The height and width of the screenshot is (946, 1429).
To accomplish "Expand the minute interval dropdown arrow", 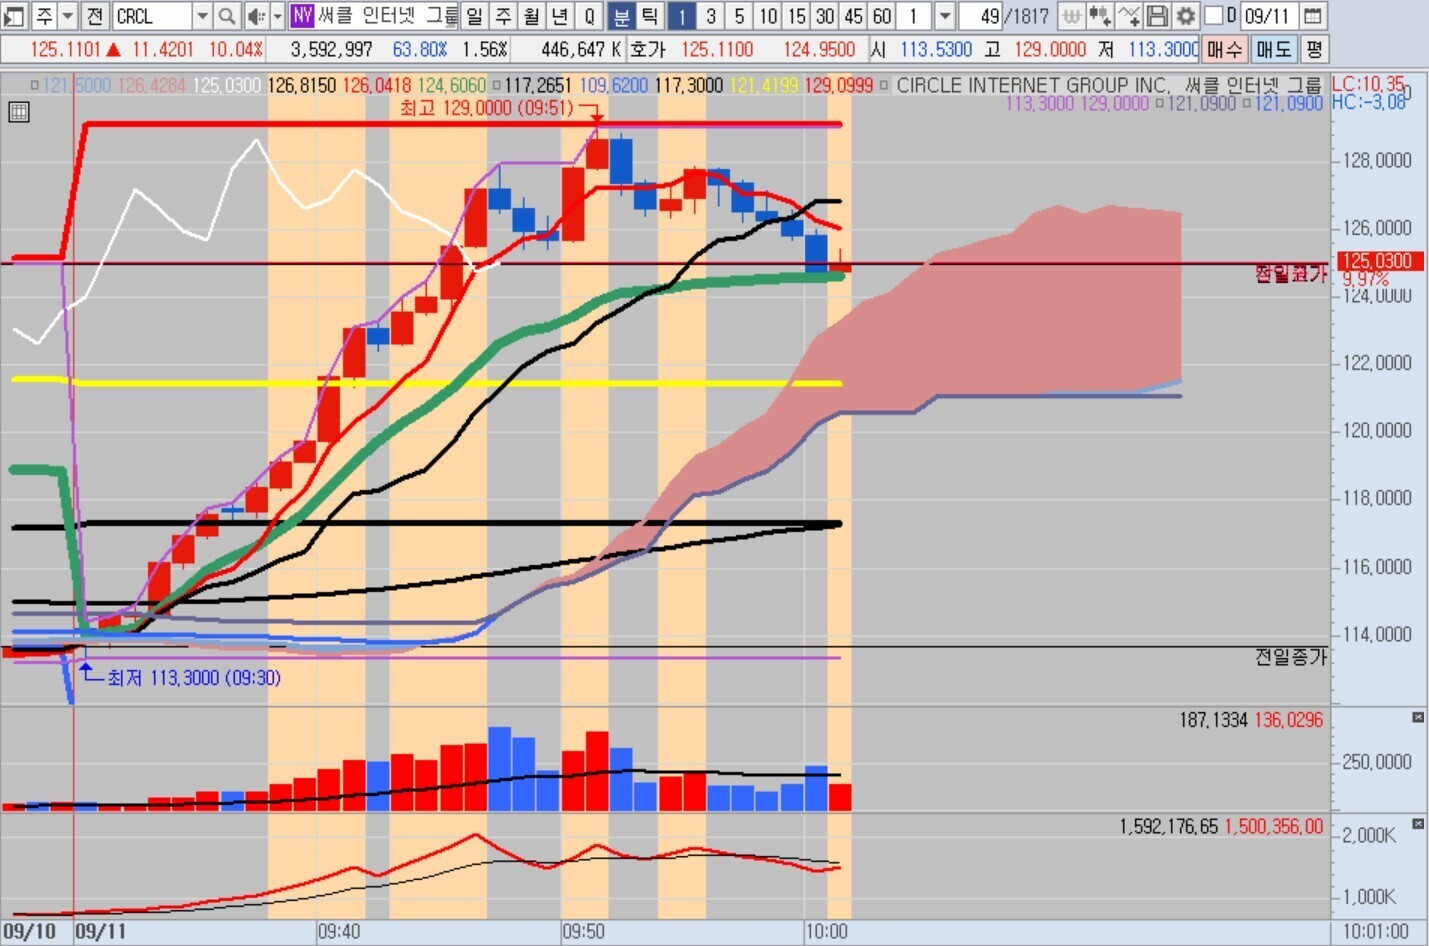I will (944, 16).
